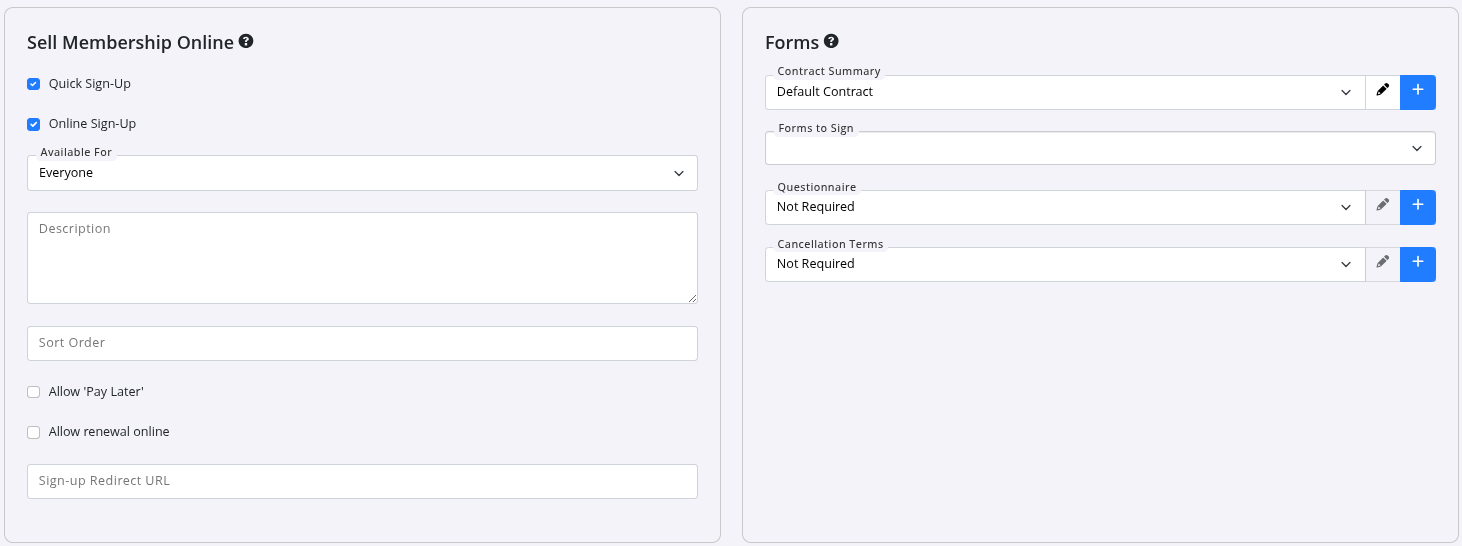The width and height of the screenshot is (1462, 546).
Task: Click help icon beside Forms heading
Action: [x=831, y=42]
